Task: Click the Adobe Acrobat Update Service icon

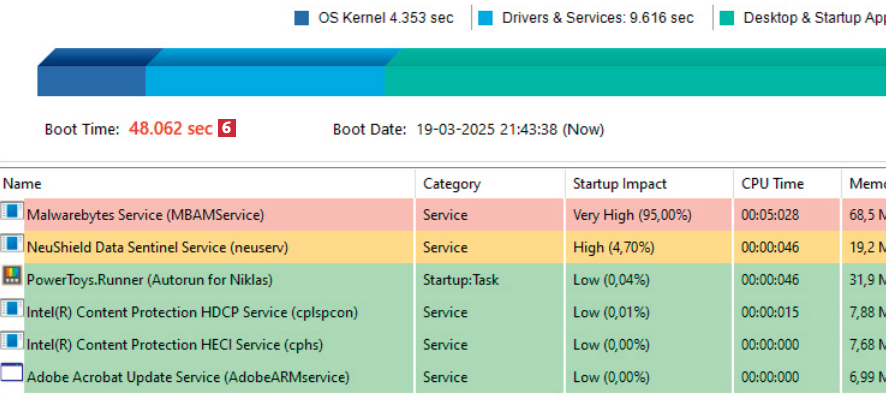Action: coord(12,376)
